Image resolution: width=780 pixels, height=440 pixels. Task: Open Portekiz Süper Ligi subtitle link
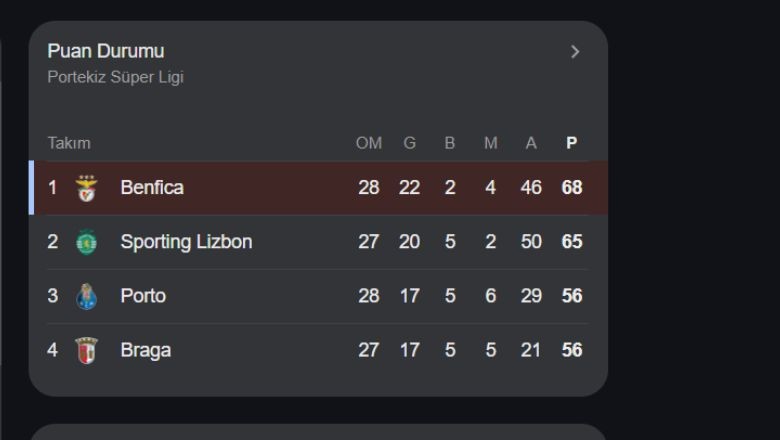coord(115,77)
